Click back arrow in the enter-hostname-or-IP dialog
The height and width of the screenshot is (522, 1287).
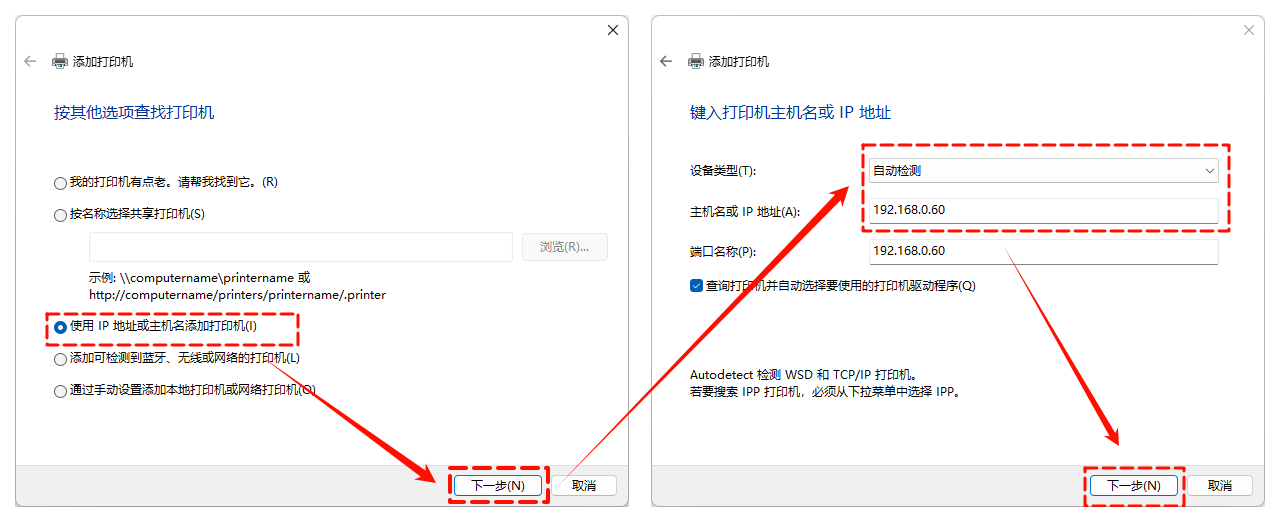pyautogui.click(x=666, y=61)
